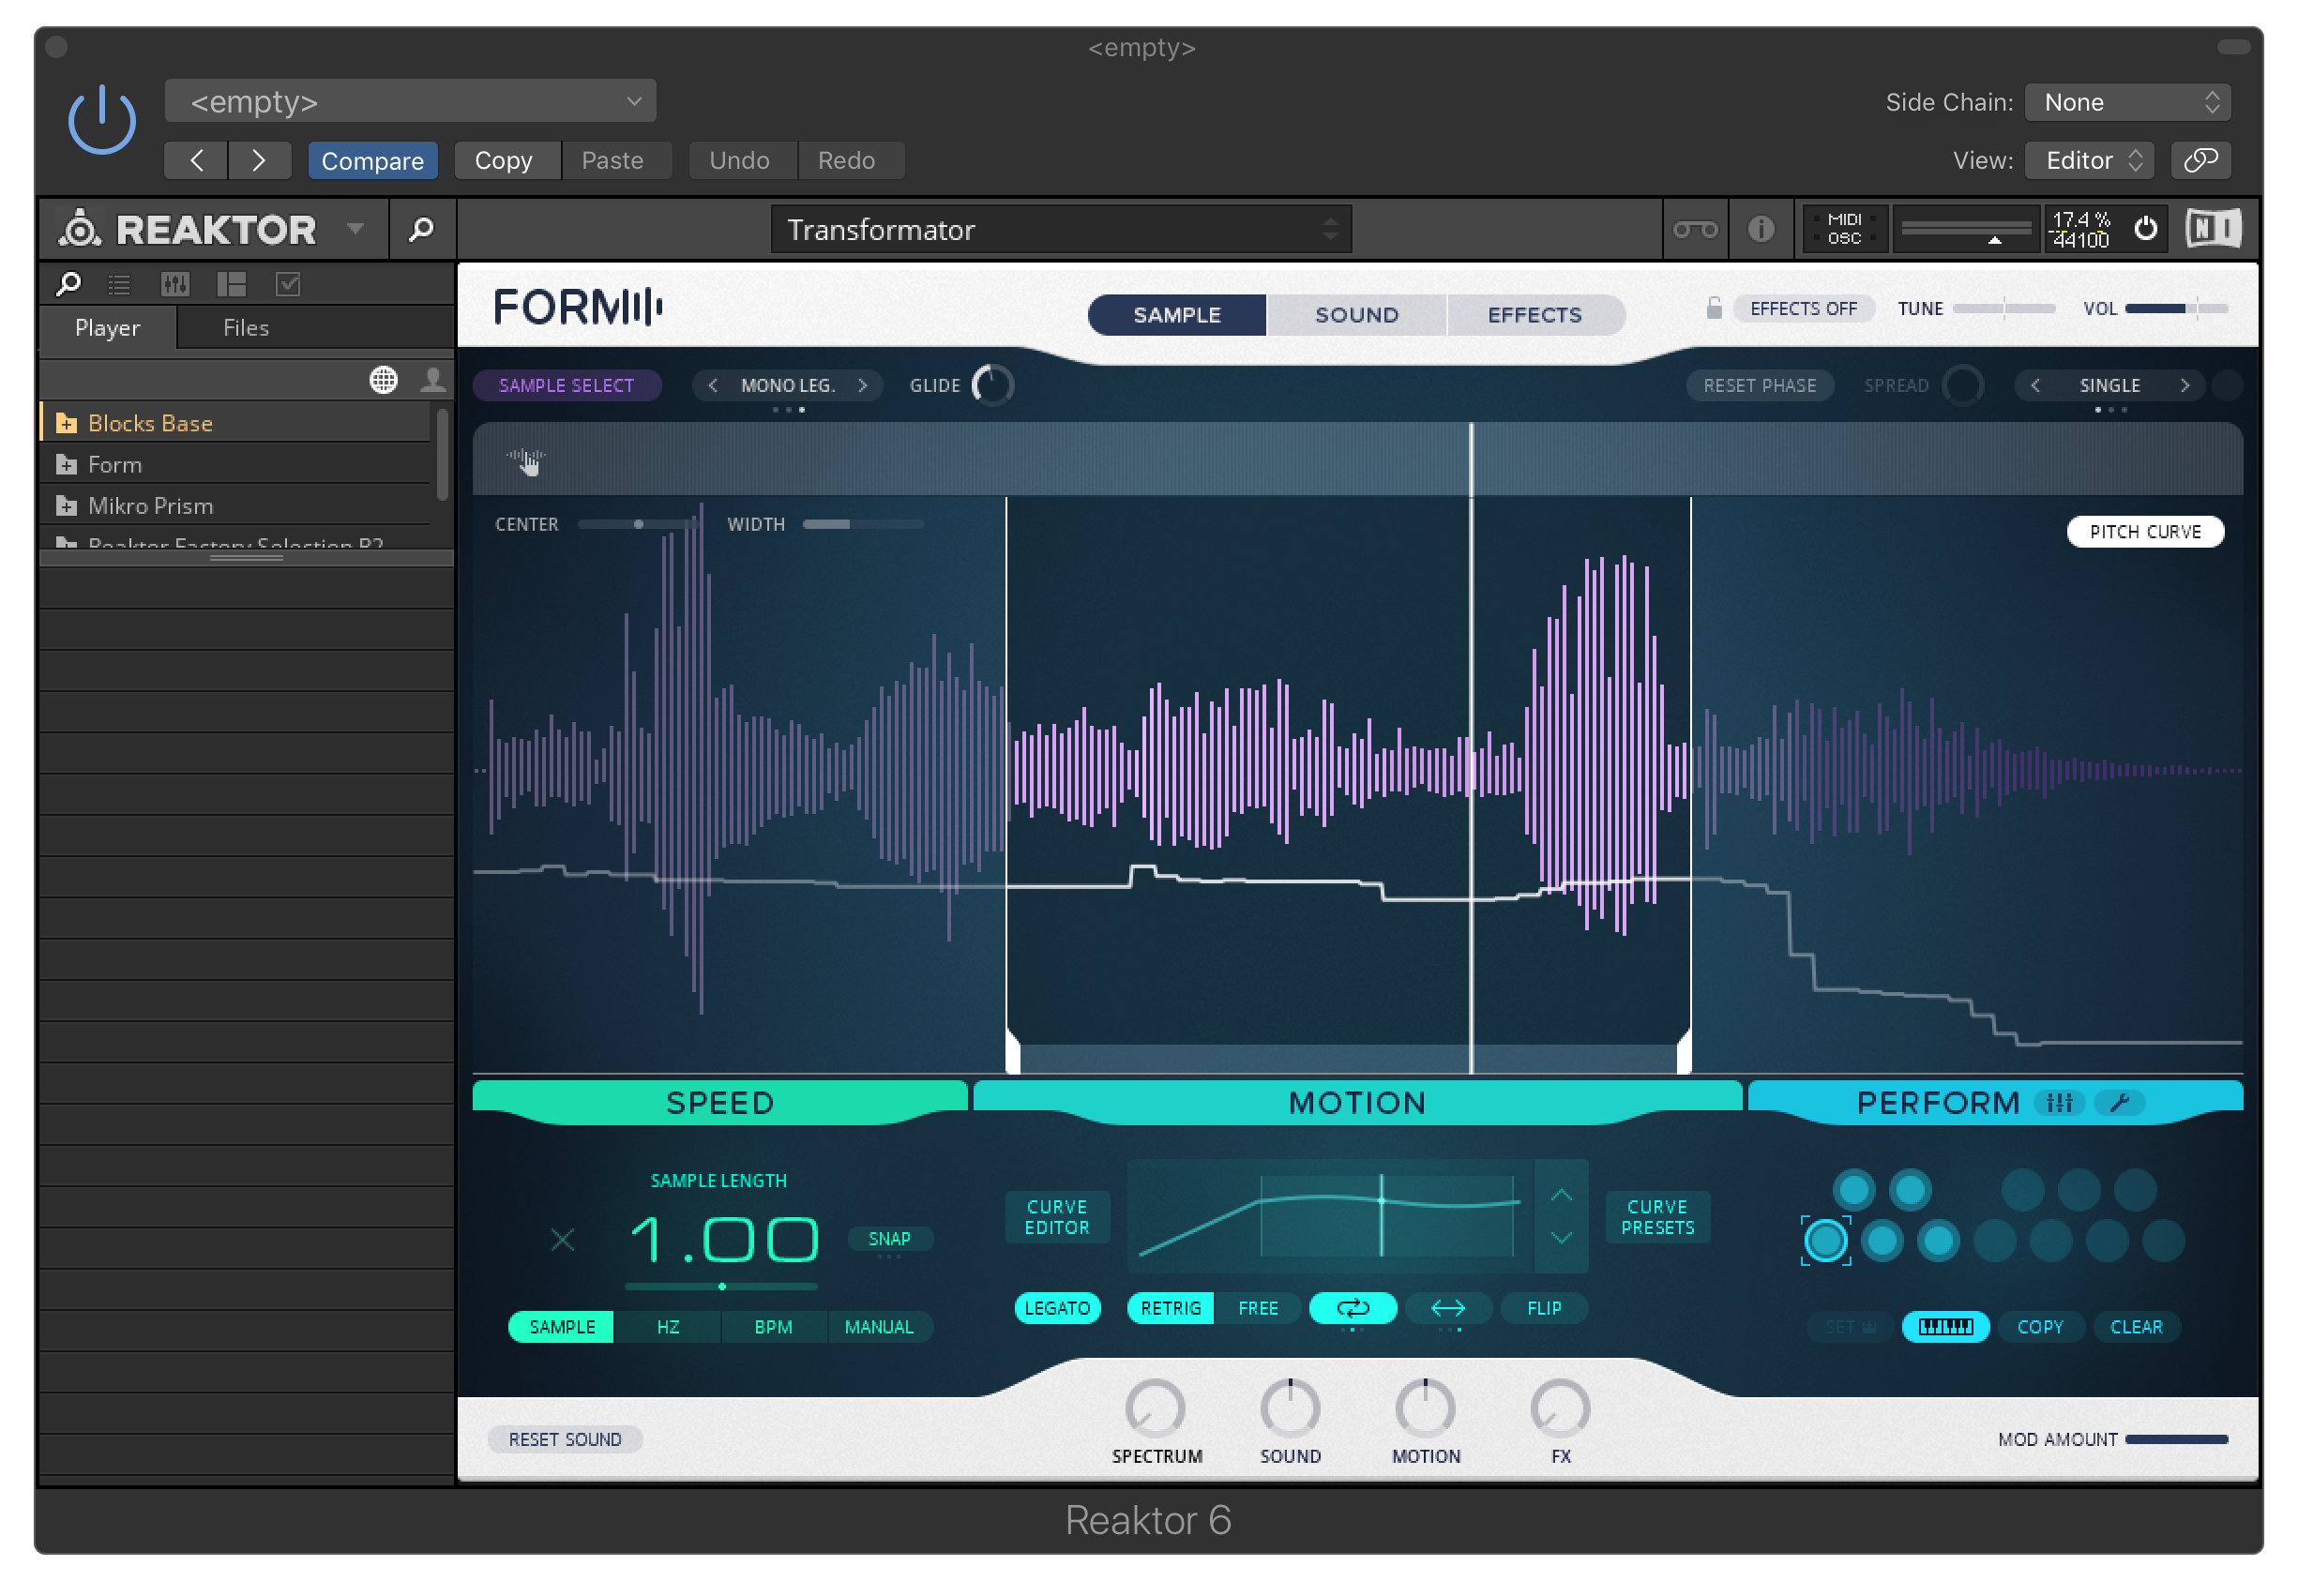Click the Reaktor search magnifier icon
Image resolution: width=2298 pixels, height=1596 pixels.
coord(421,230)
